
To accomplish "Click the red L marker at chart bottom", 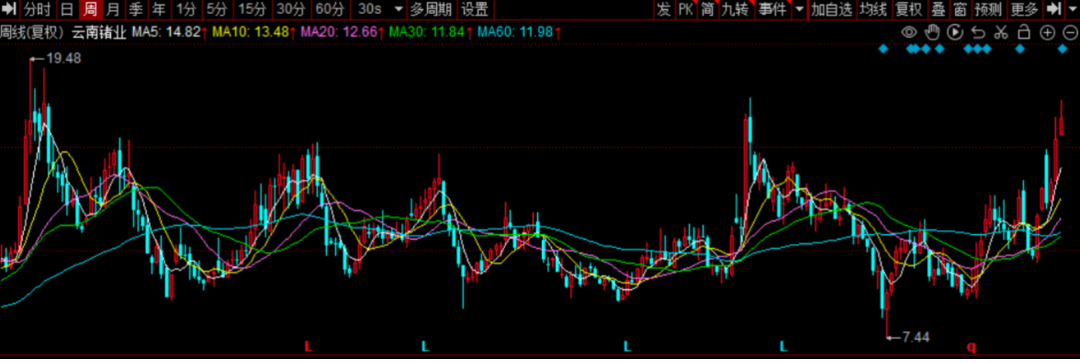I will pos(308,344).
